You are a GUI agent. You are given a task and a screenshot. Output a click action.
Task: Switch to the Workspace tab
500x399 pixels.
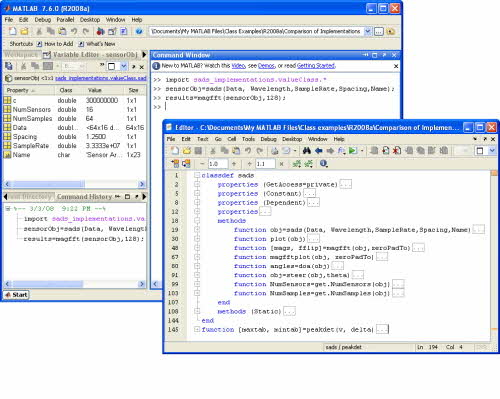[22, 55]
